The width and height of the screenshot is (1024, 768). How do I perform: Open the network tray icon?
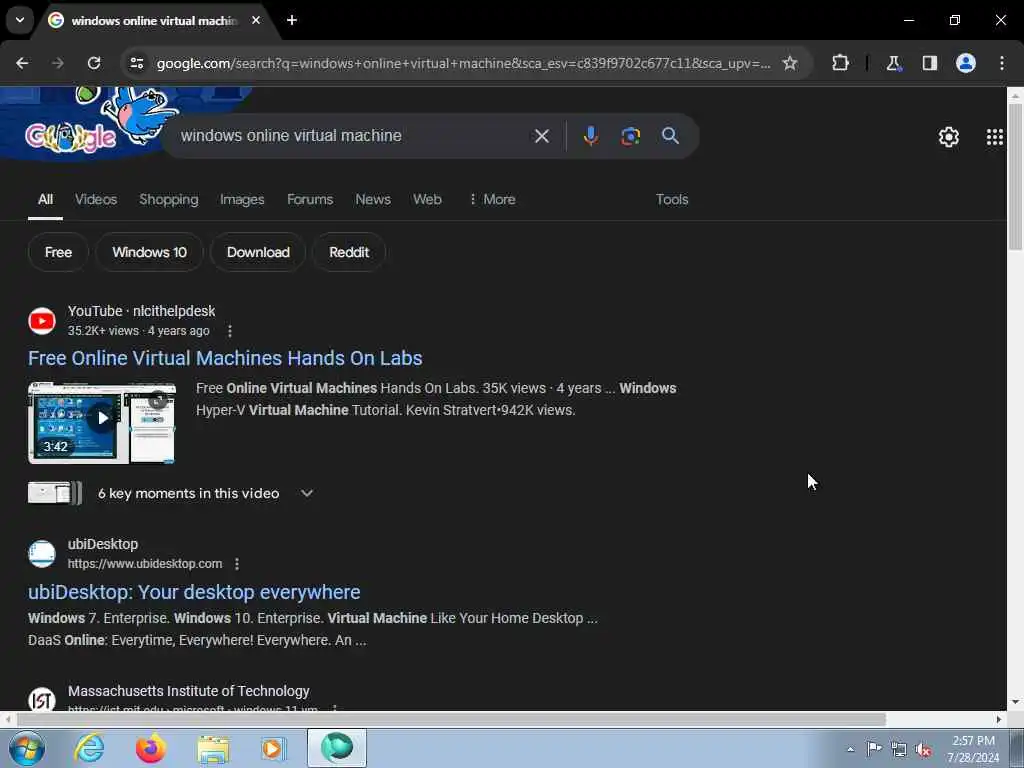point(899,749)
